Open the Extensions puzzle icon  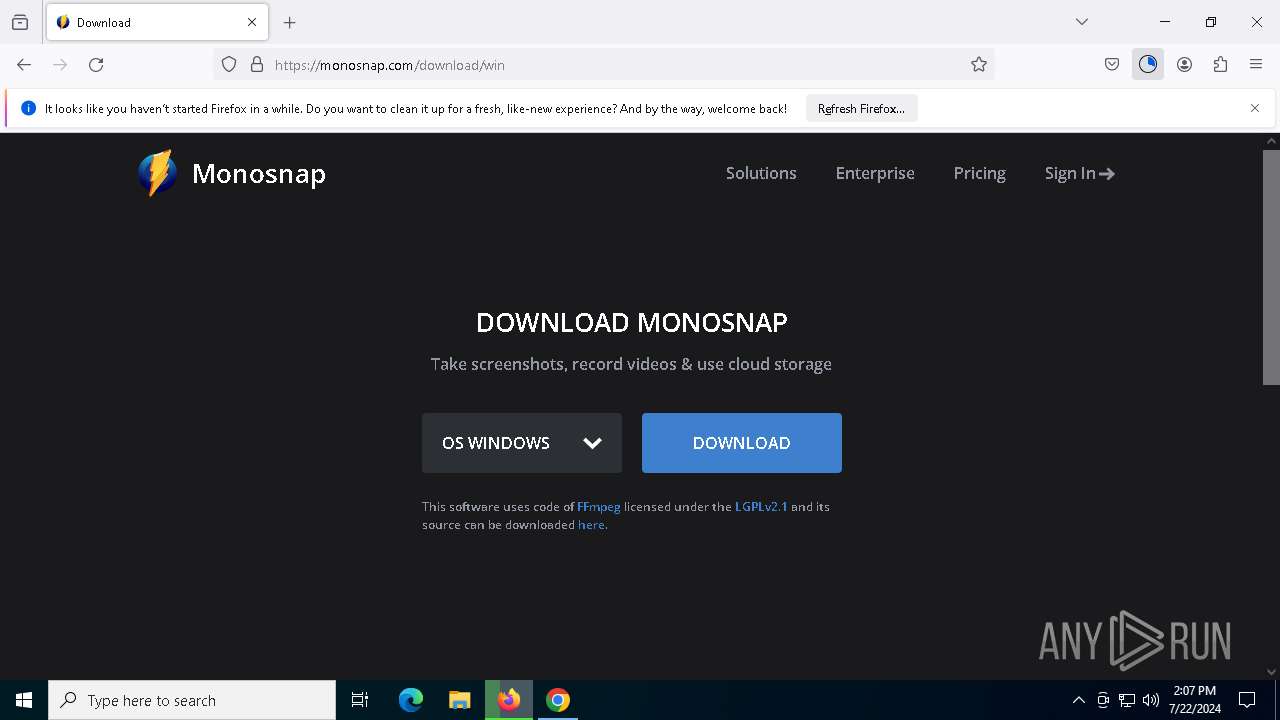point(1220,65)
